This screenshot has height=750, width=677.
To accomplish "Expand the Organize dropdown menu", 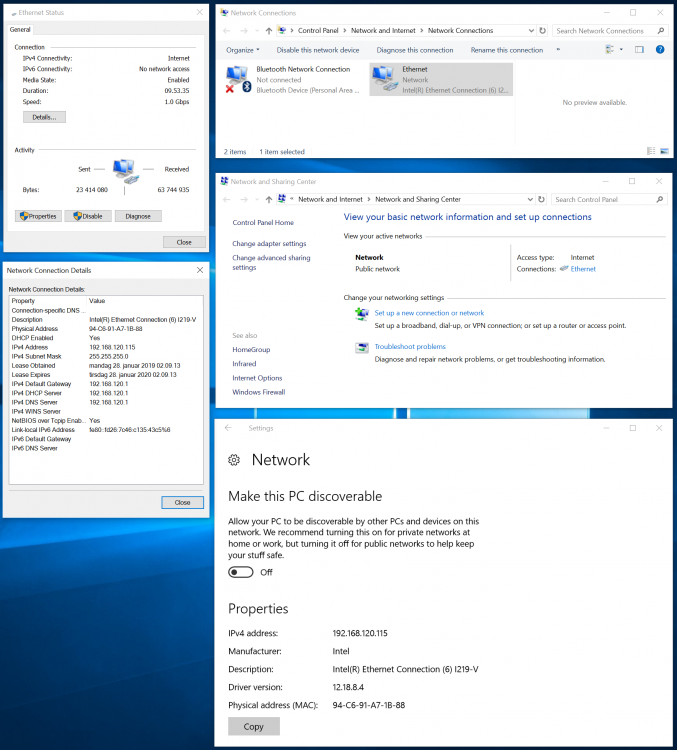I will coord(243,50).
